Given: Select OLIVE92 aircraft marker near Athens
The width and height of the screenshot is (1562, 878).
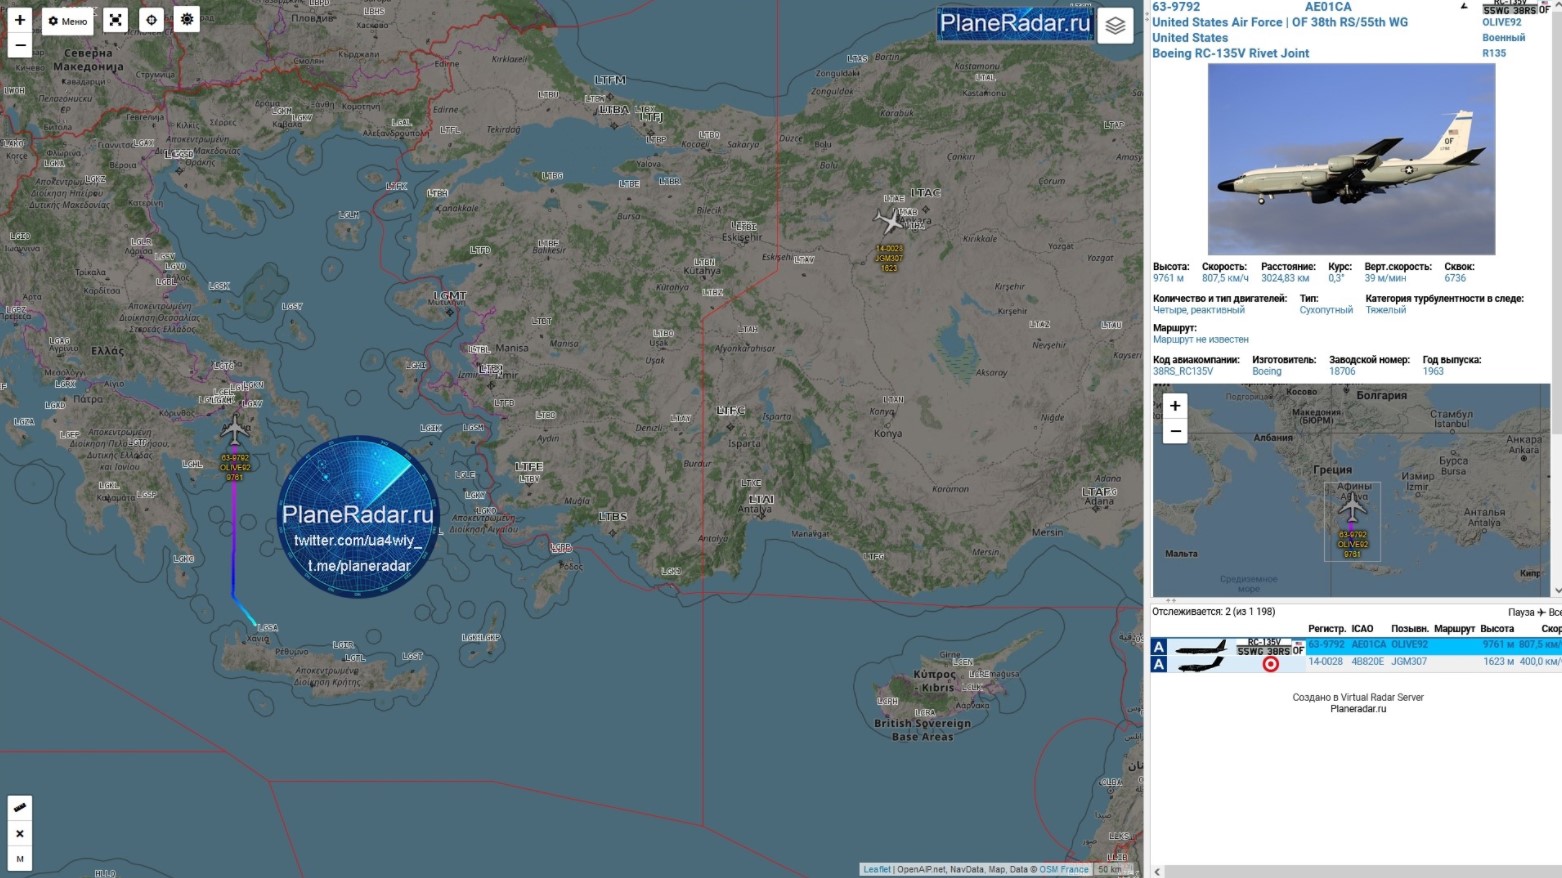Looking at the screenshot, I should coord(235,430).
